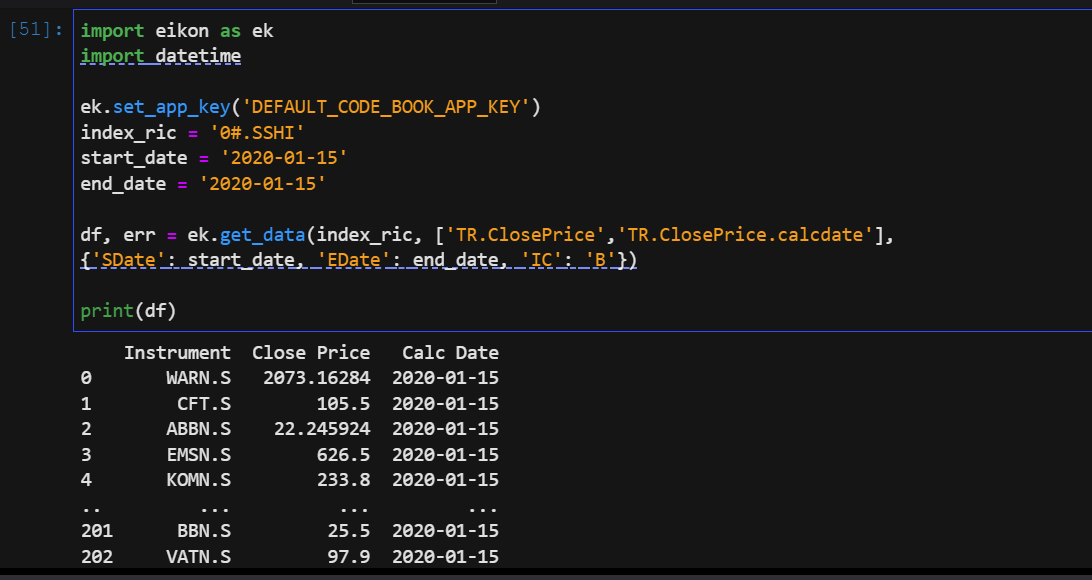Click the start_date variable assignment line
This screenshot has height=580, width=1092.
(213, 157)
